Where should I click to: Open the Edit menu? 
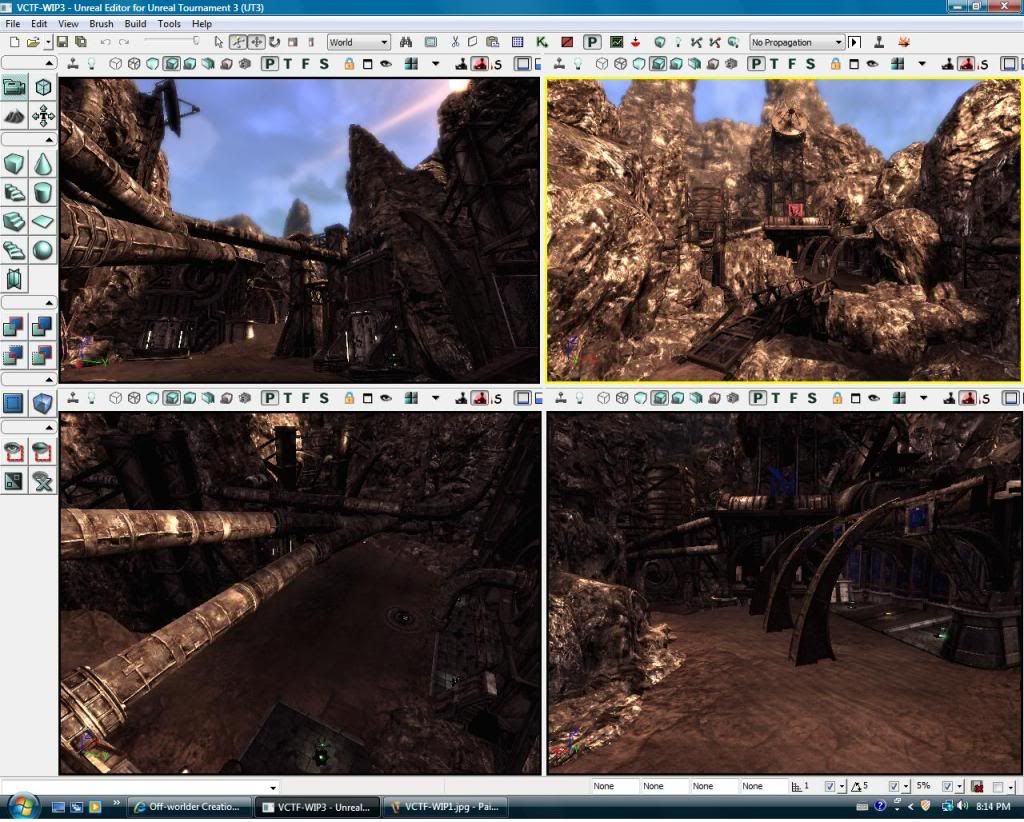point(39,24)
